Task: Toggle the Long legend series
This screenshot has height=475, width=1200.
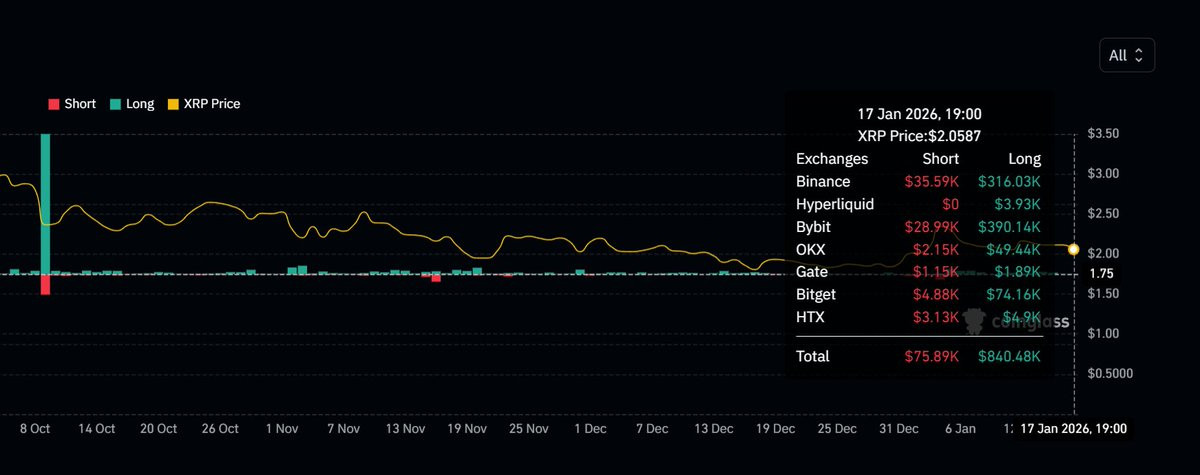Action: click(x=132, y=103)
